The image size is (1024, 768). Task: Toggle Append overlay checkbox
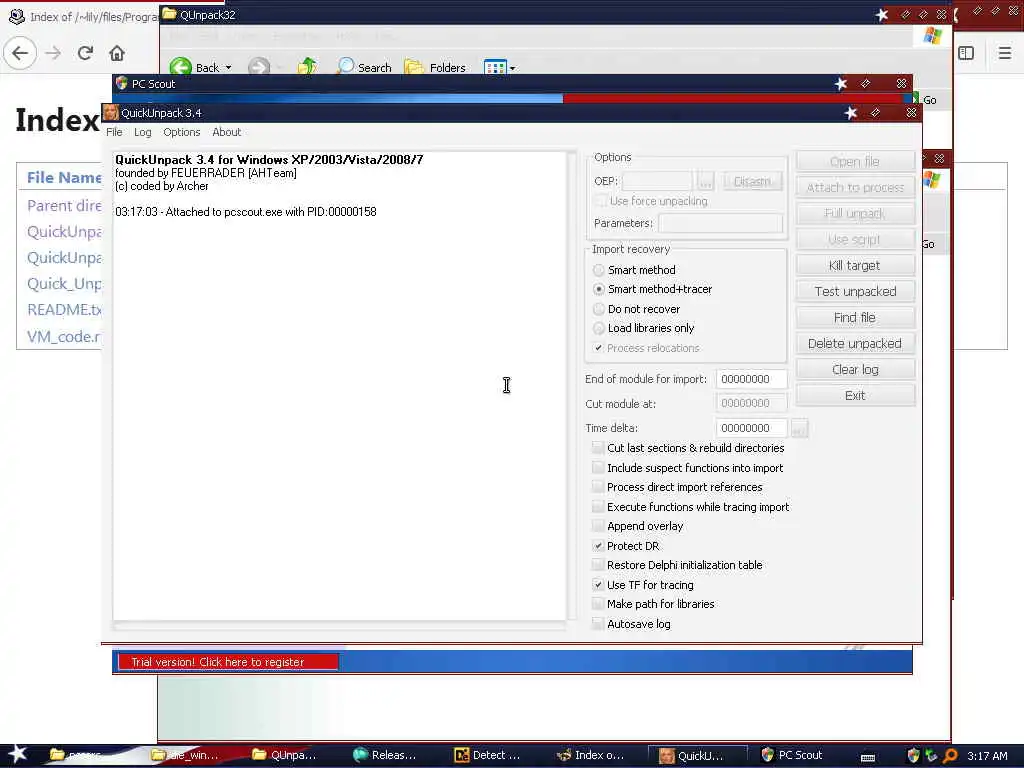598,526
